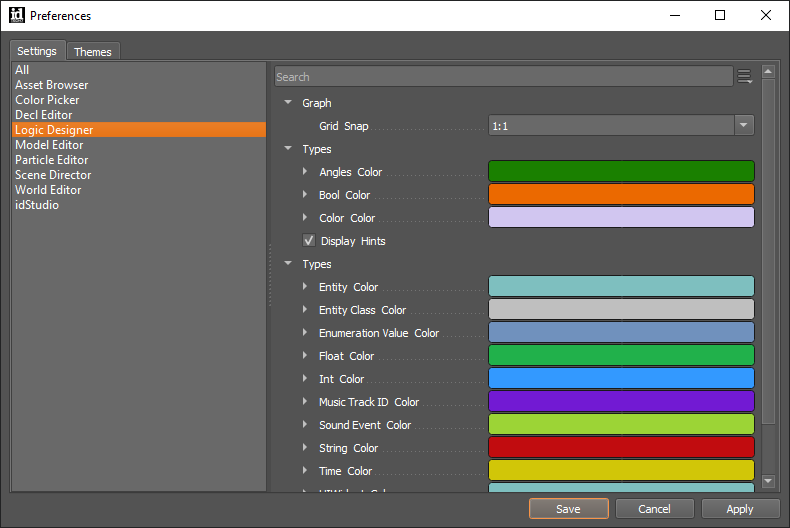Screen dimensions: 790x528
Task: Click into the Search field
Action: coord(504,77)
